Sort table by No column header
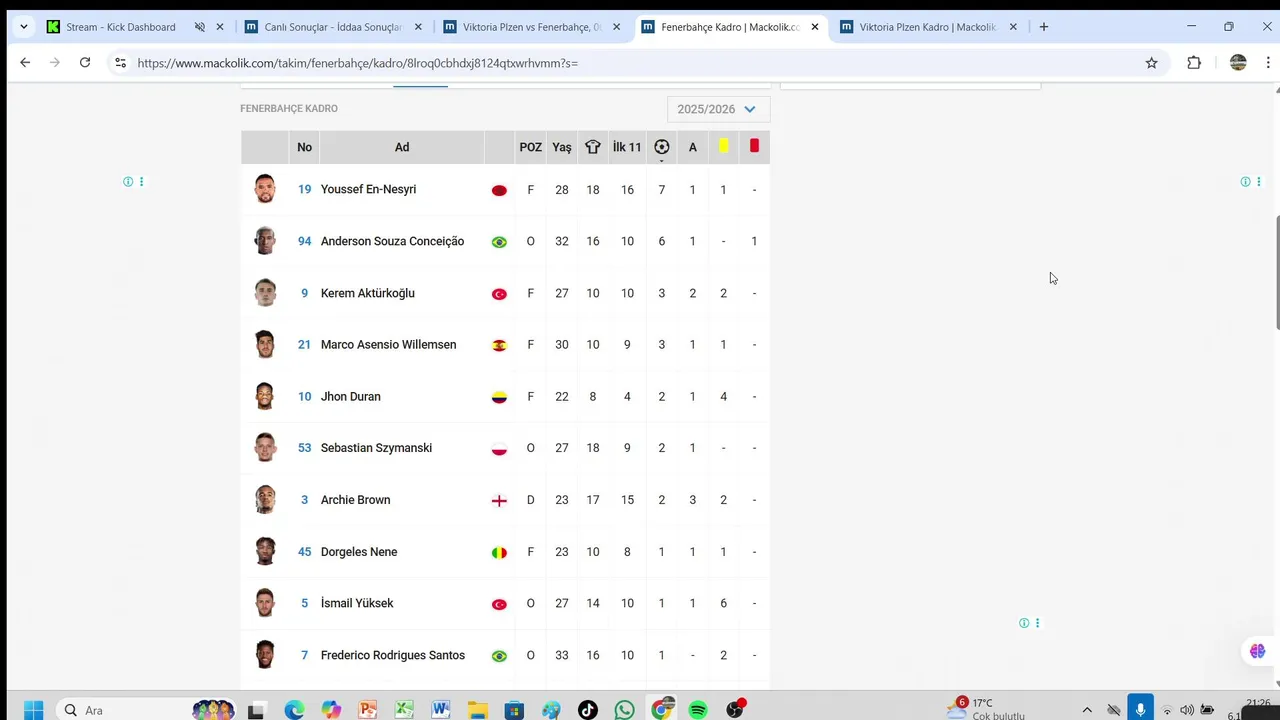The width and height of the screenshot is (1280, 720). [304, 147]
